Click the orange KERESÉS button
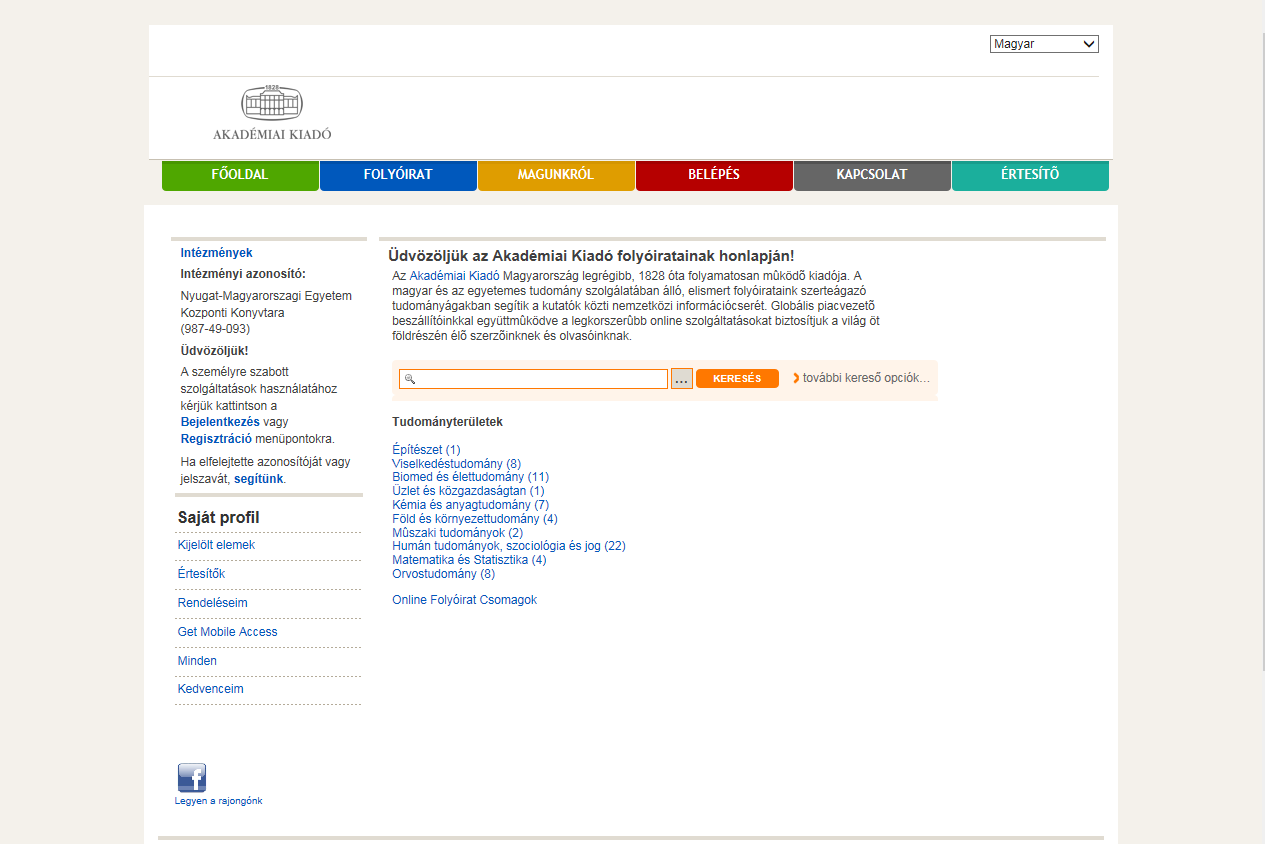Viewport: 1265px width, 844px height. 737,379
